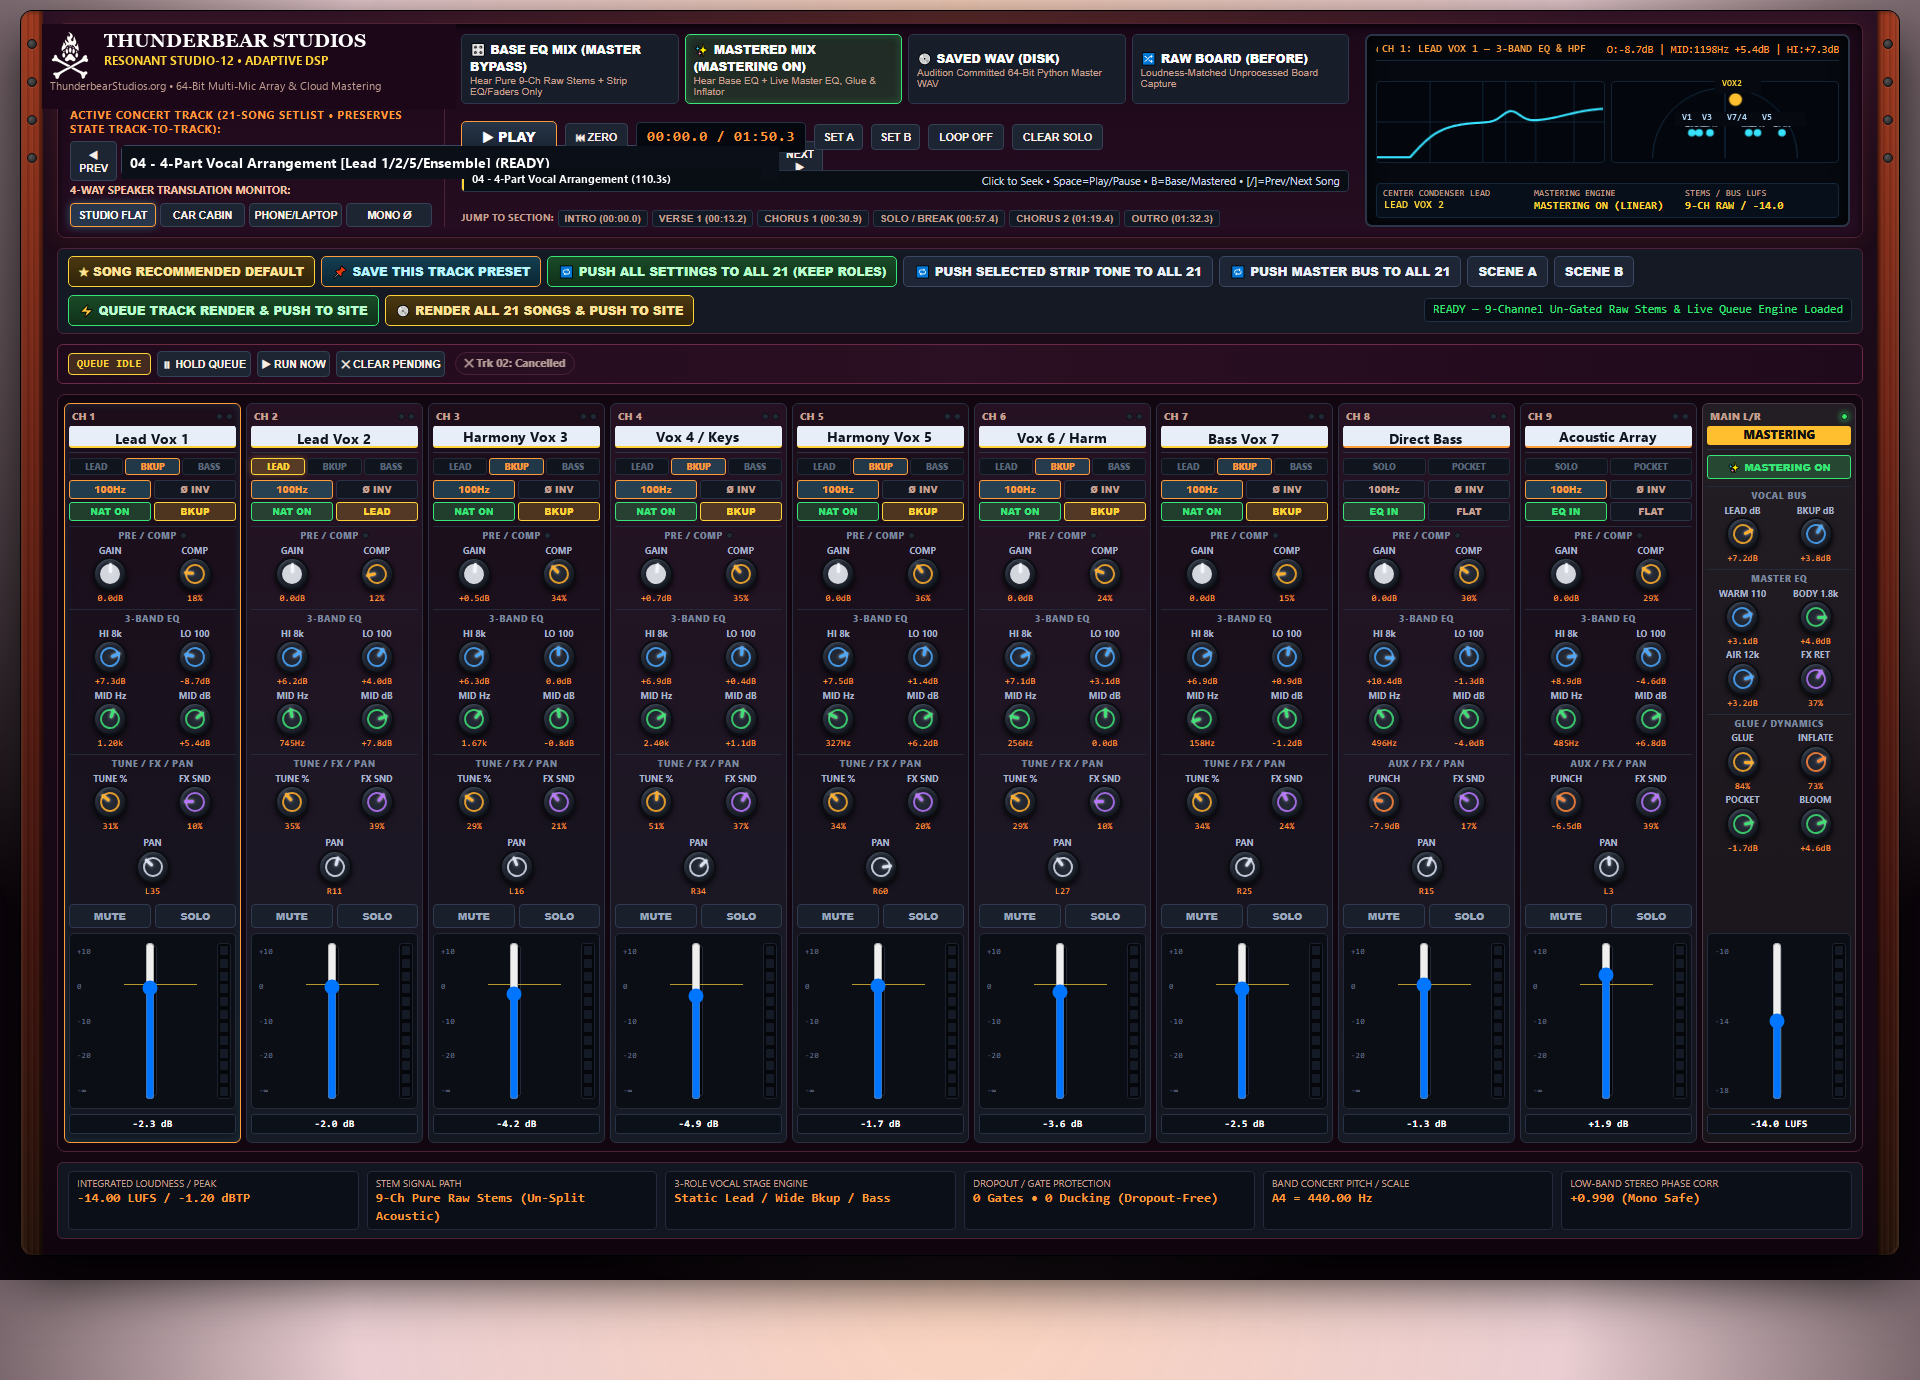Click the Thunderbear skull logo icon
The width and height of the screenshot is (1920, 1380).
(x=70, y=55)
